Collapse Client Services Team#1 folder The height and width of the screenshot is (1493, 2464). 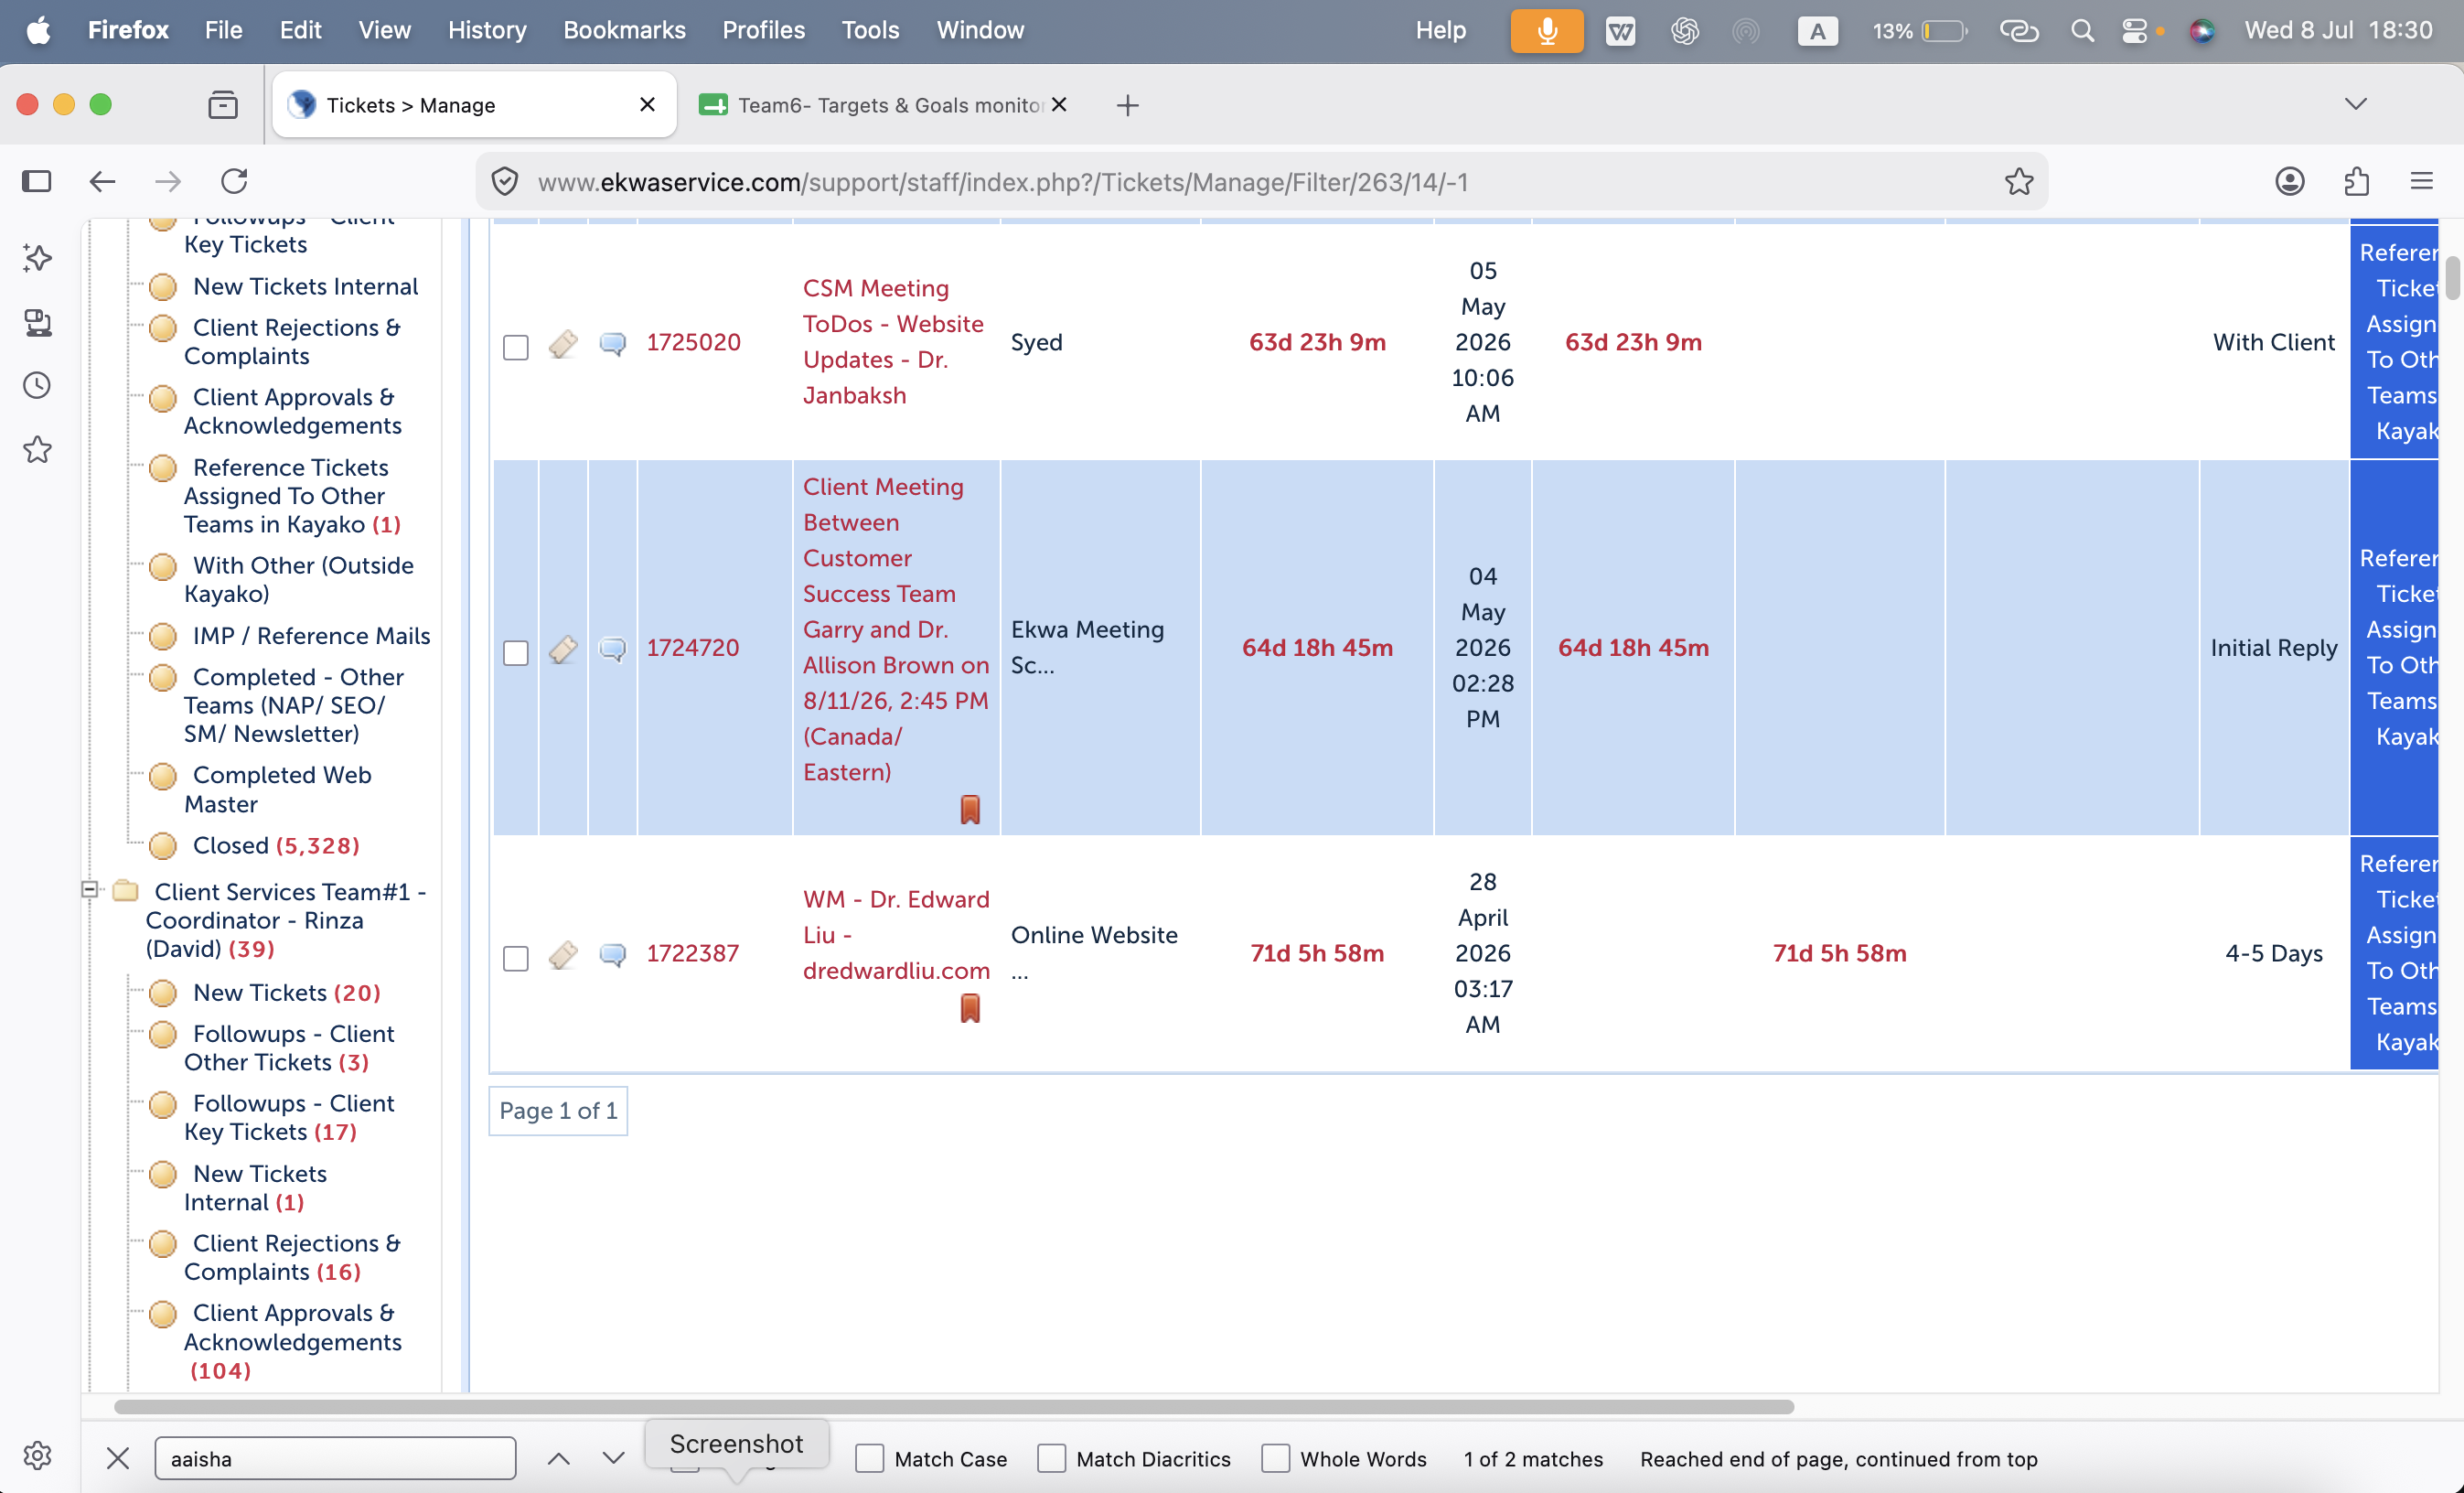coord(90,889)
